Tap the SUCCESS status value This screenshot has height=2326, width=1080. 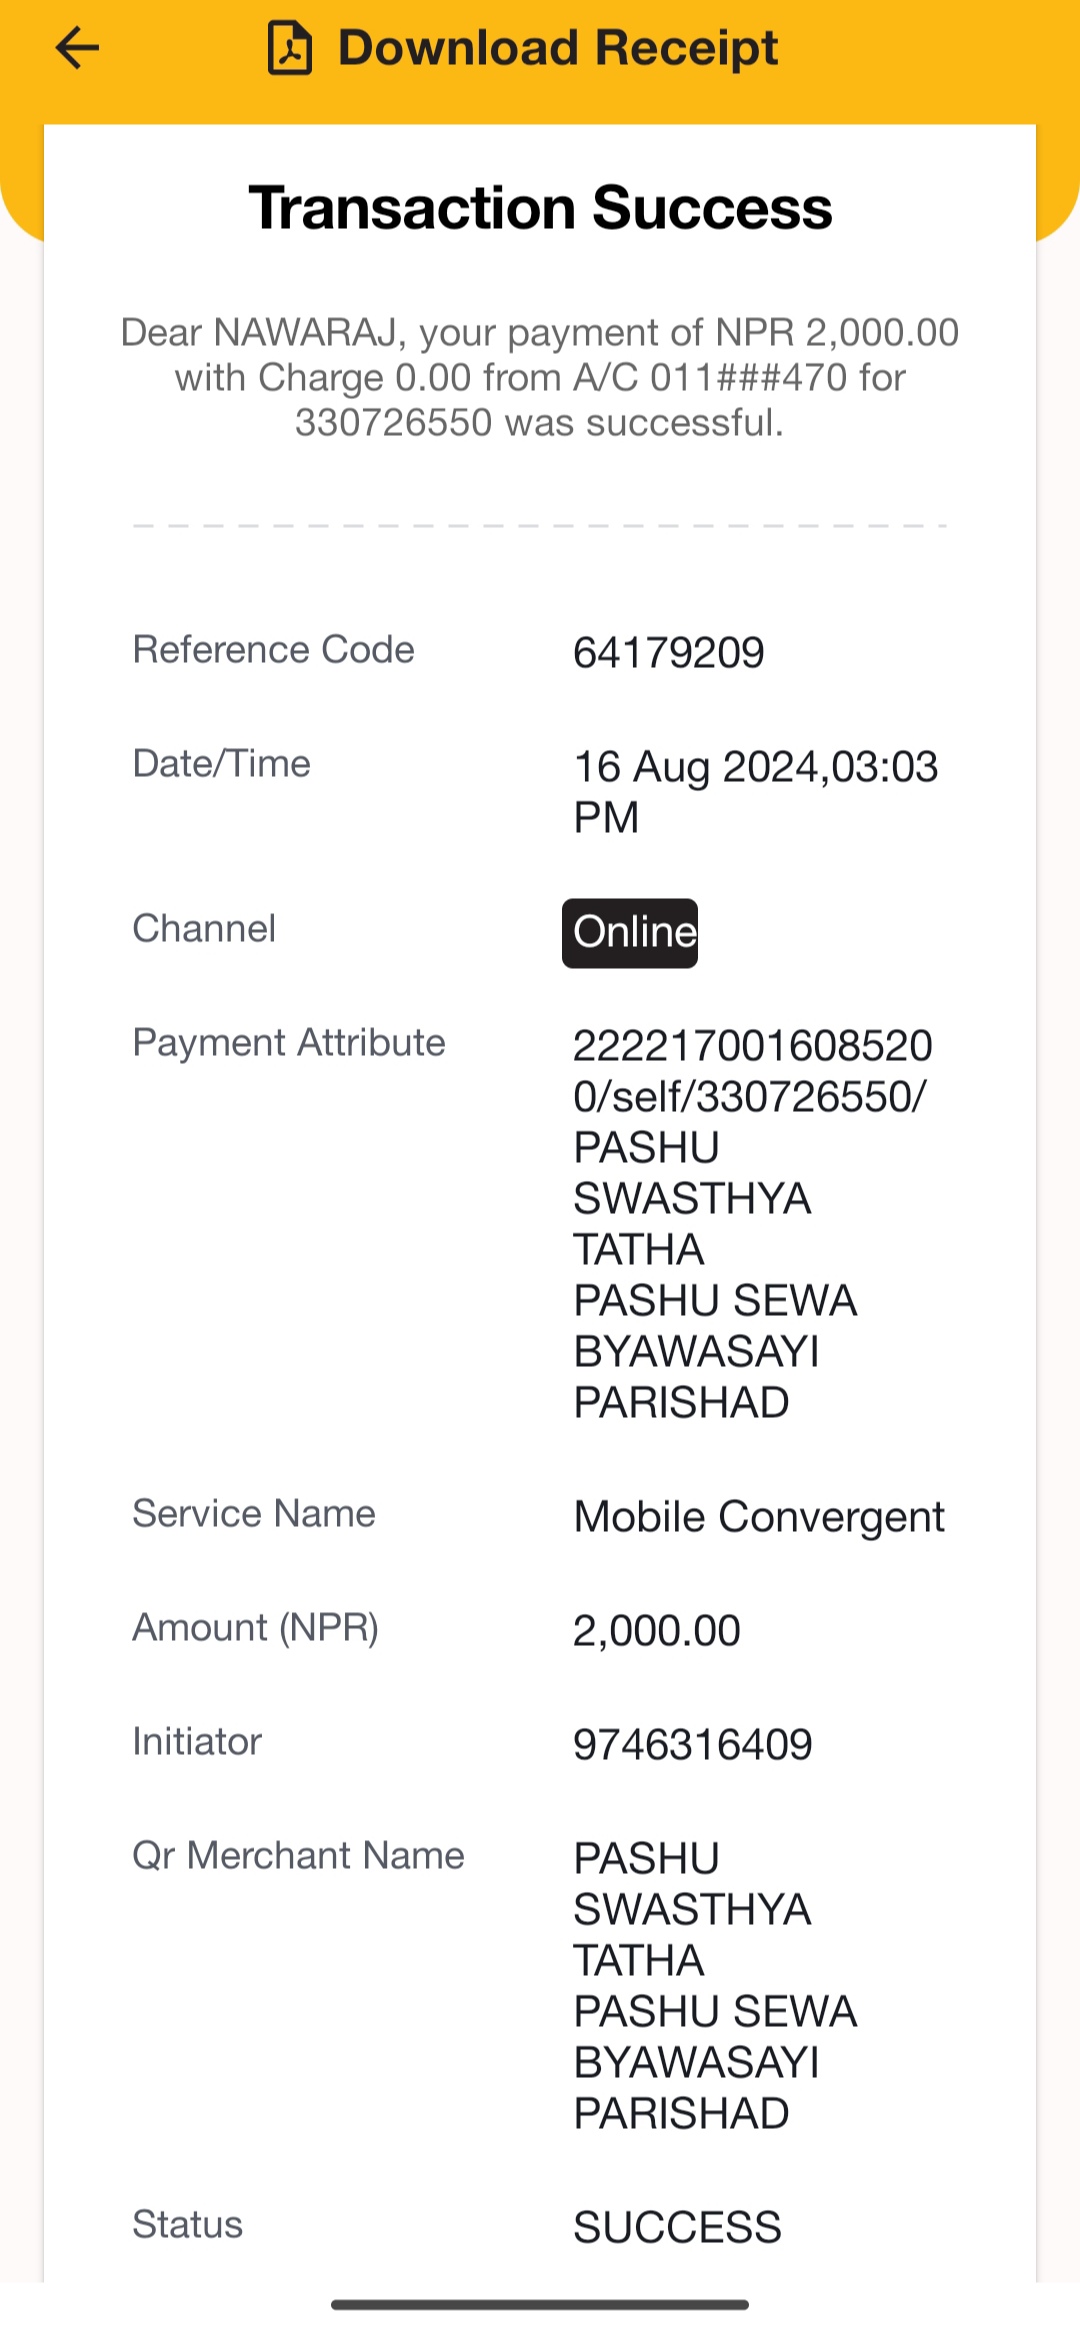(677, 2228)
